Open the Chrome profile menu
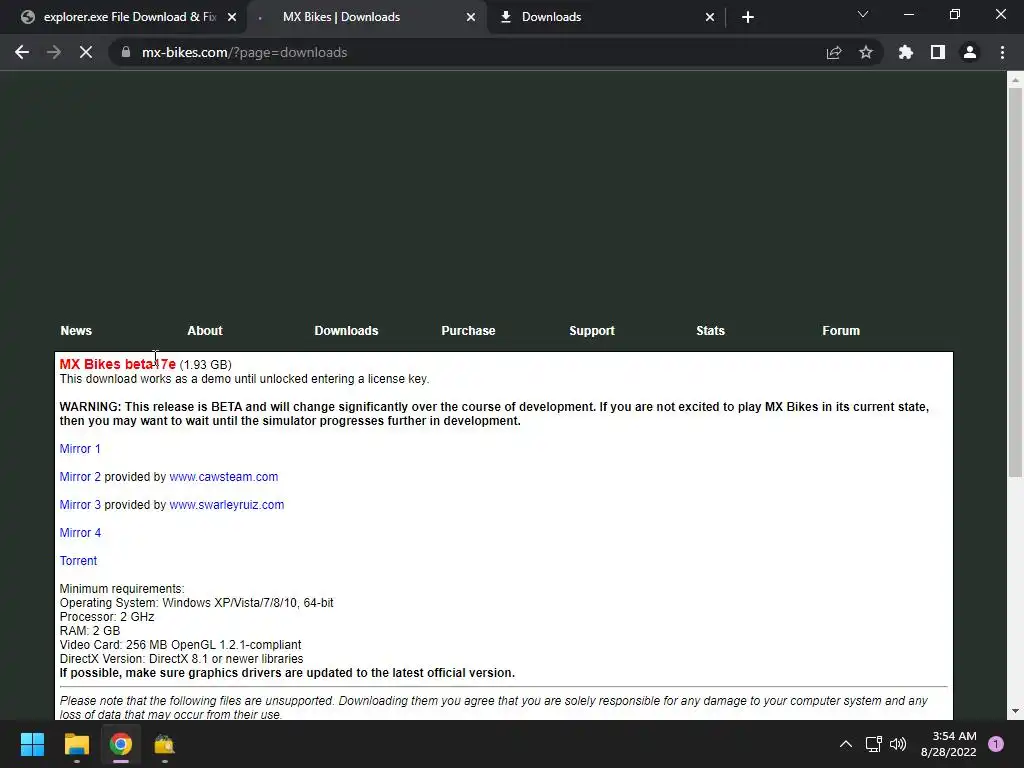The width and height of the screenshot is (1024, 768). [970, 52]
